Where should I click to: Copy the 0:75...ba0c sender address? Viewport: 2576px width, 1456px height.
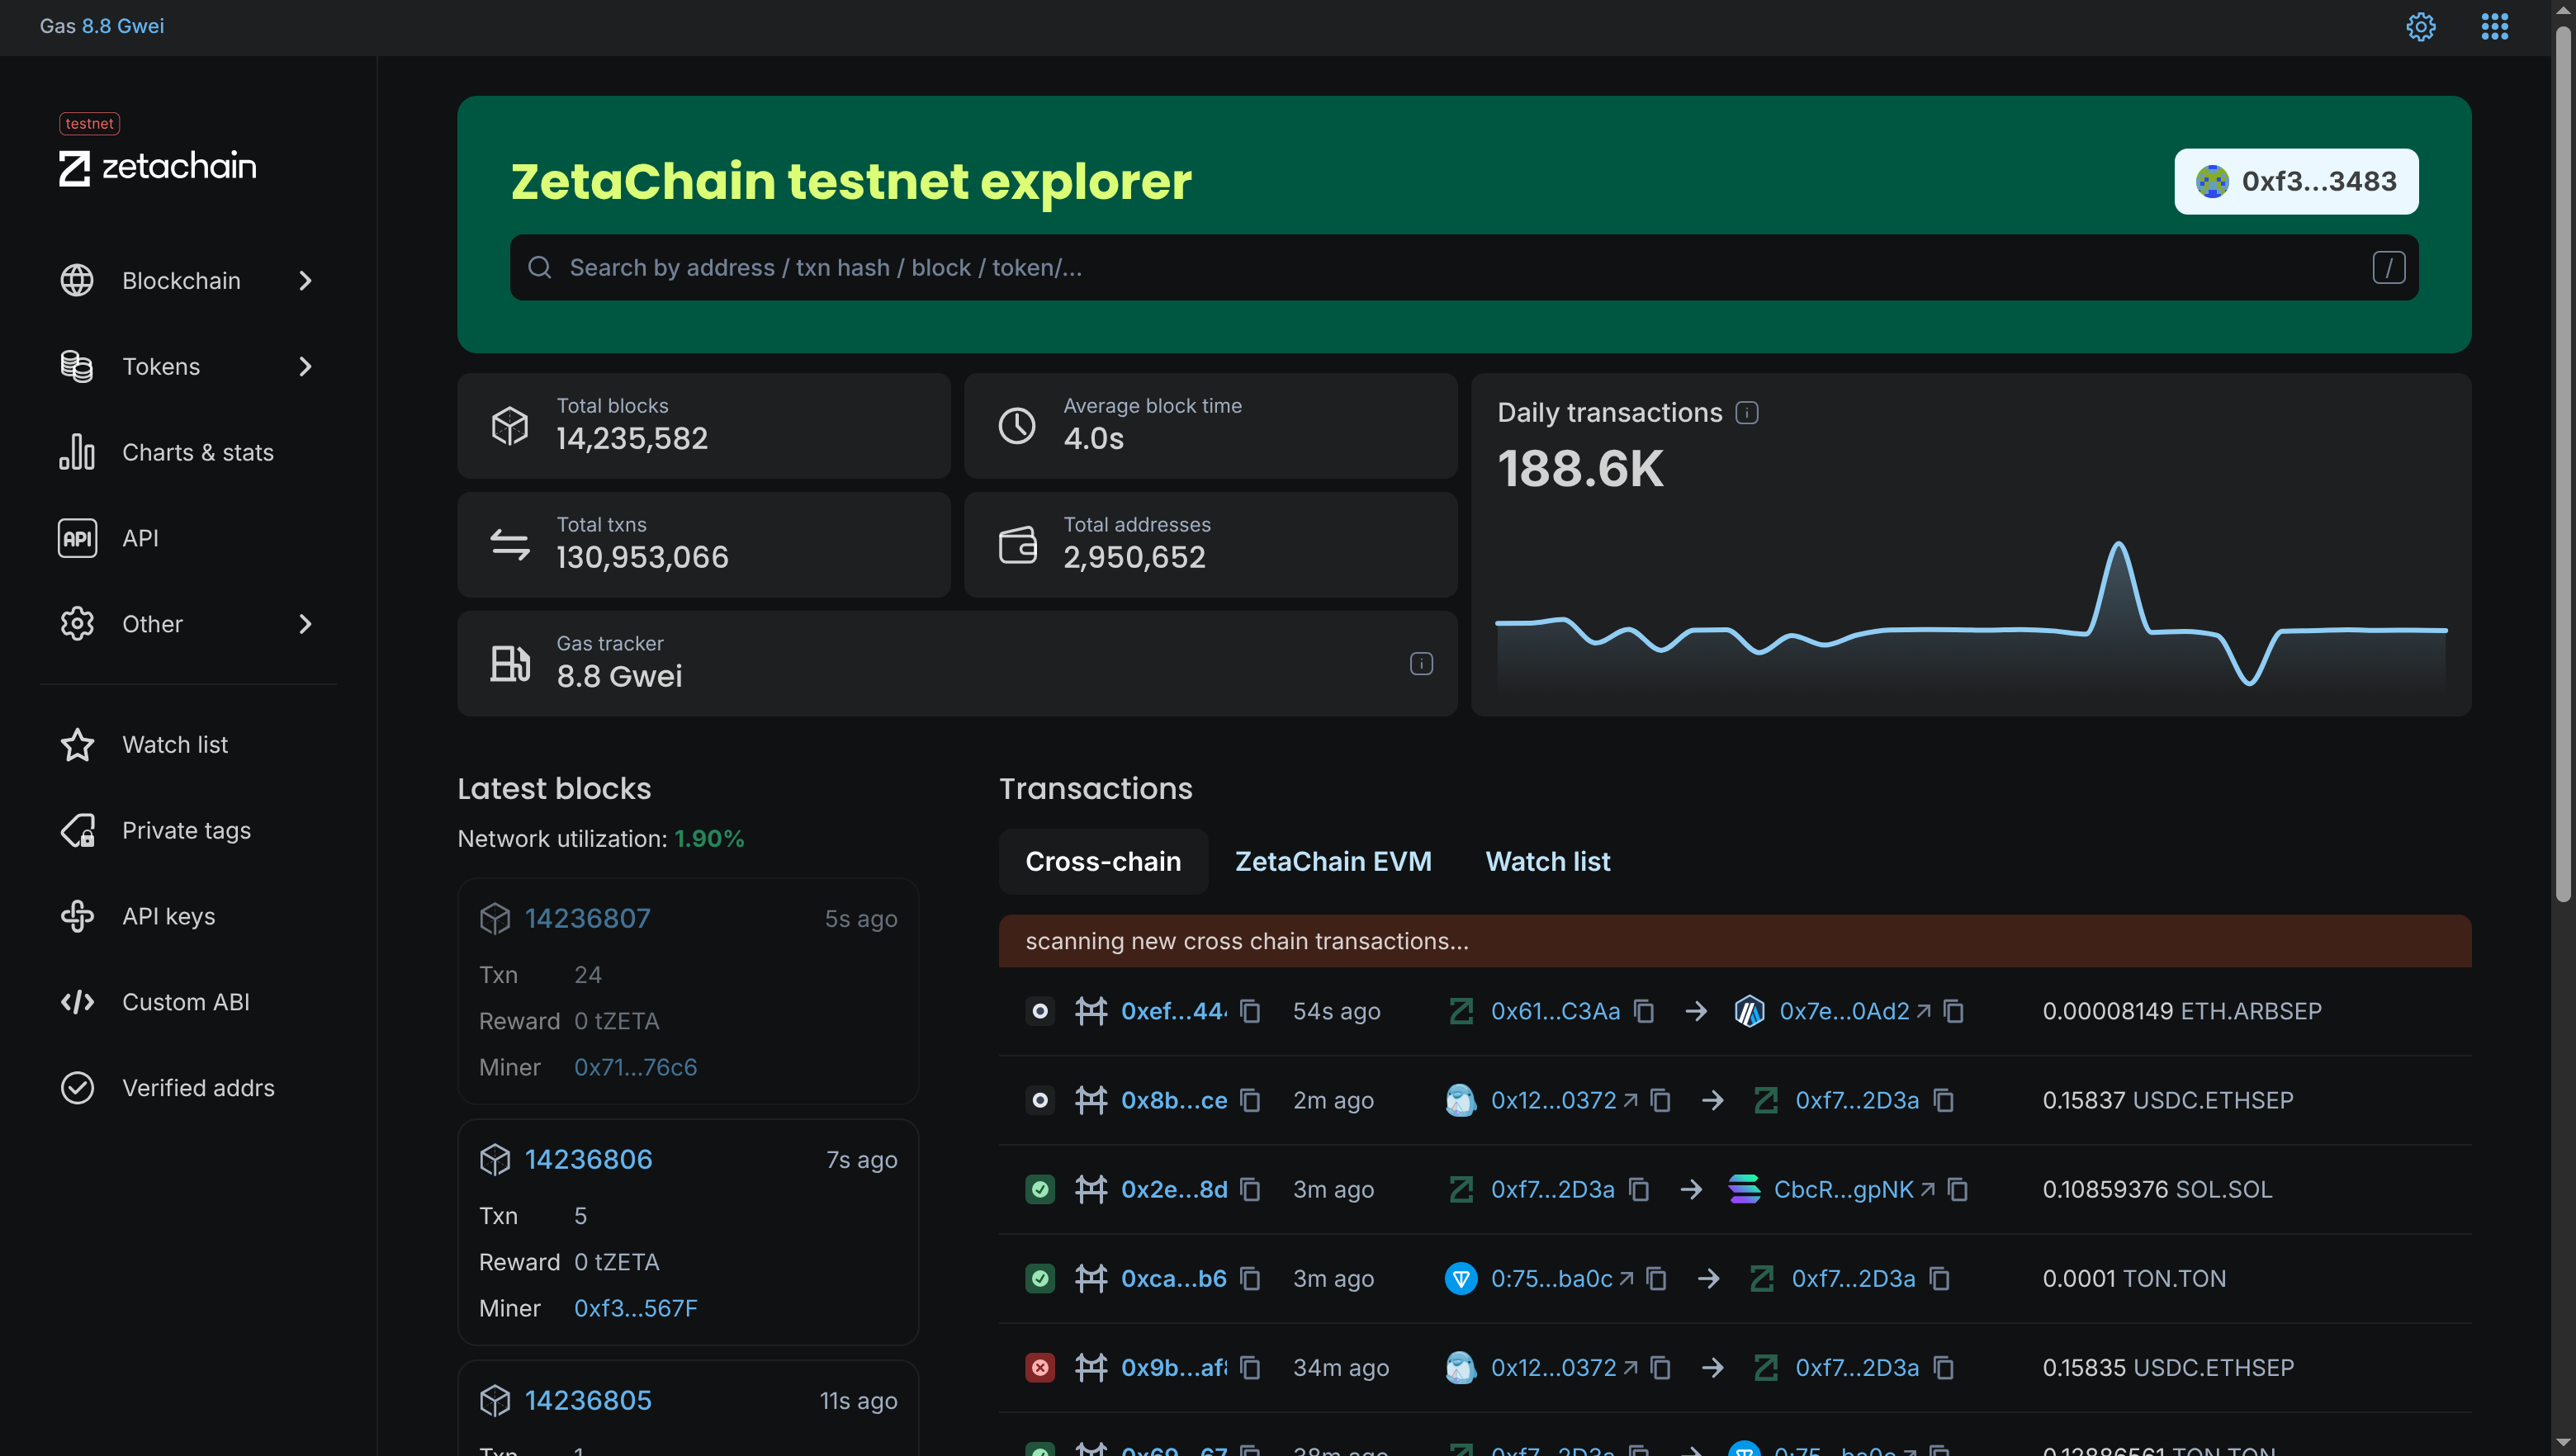1657,1278
